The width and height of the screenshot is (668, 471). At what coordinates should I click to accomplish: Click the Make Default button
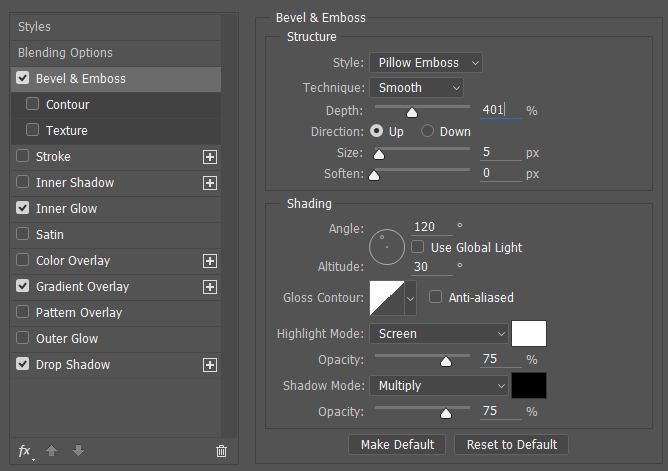pyautogui.click(x=397, y=445)
